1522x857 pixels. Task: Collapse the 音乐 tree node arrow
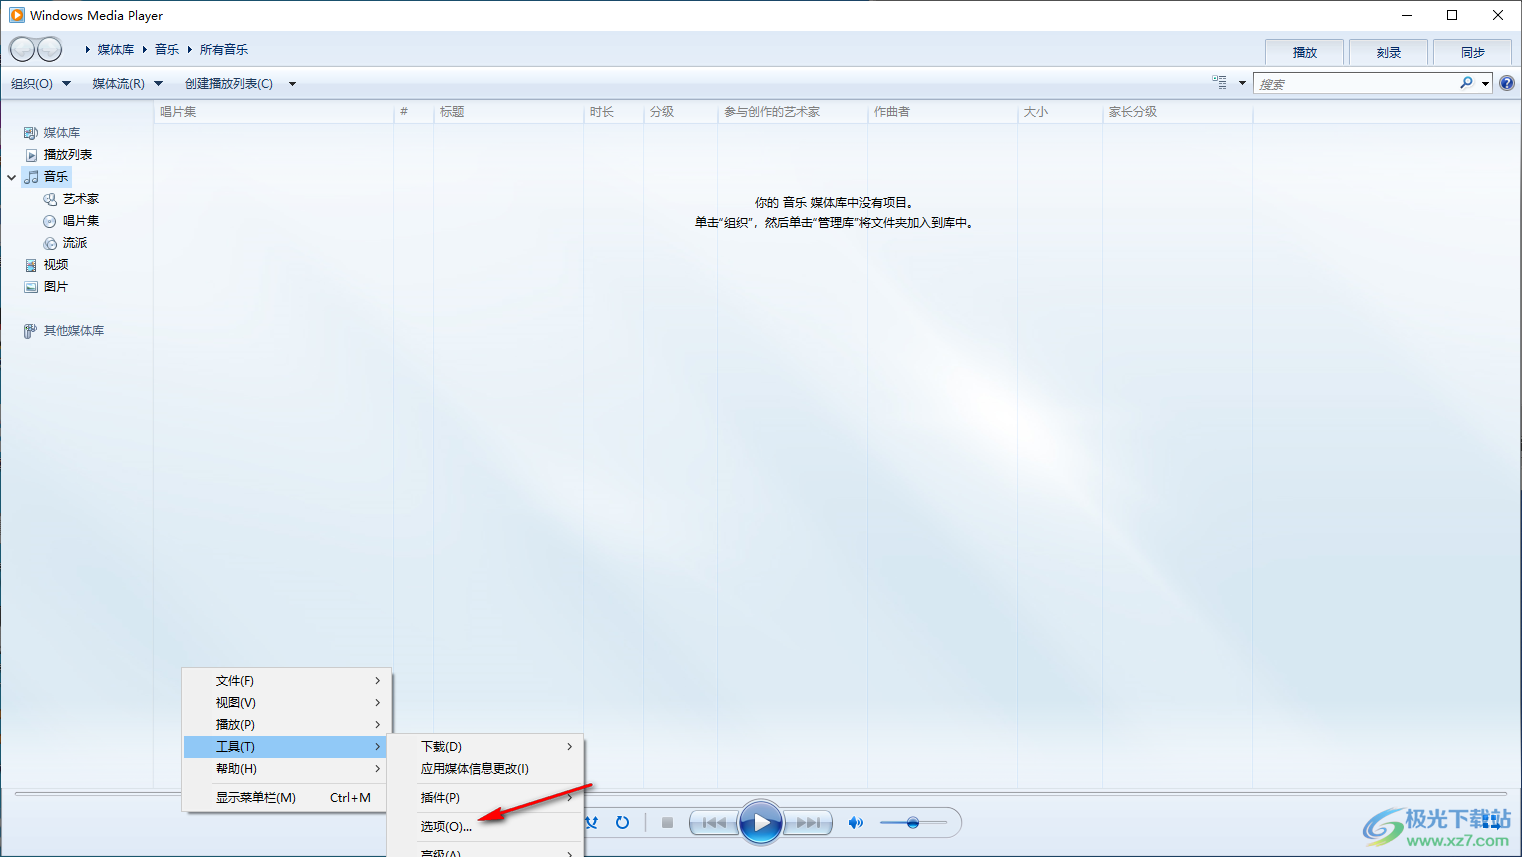(x=12, y=177)
